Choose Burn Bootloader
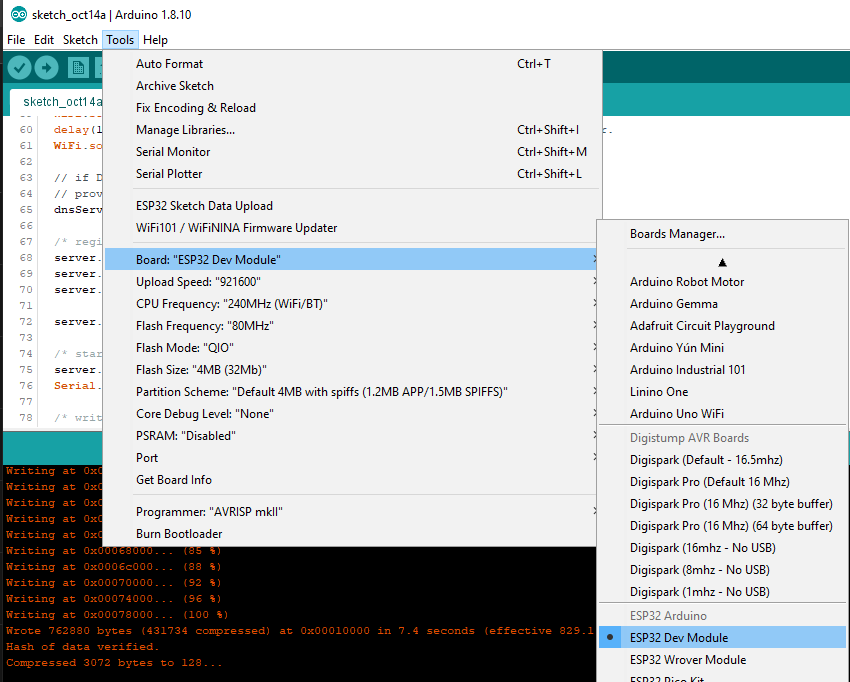This screenshot has height=682, width=850. [x=352, y=534]
